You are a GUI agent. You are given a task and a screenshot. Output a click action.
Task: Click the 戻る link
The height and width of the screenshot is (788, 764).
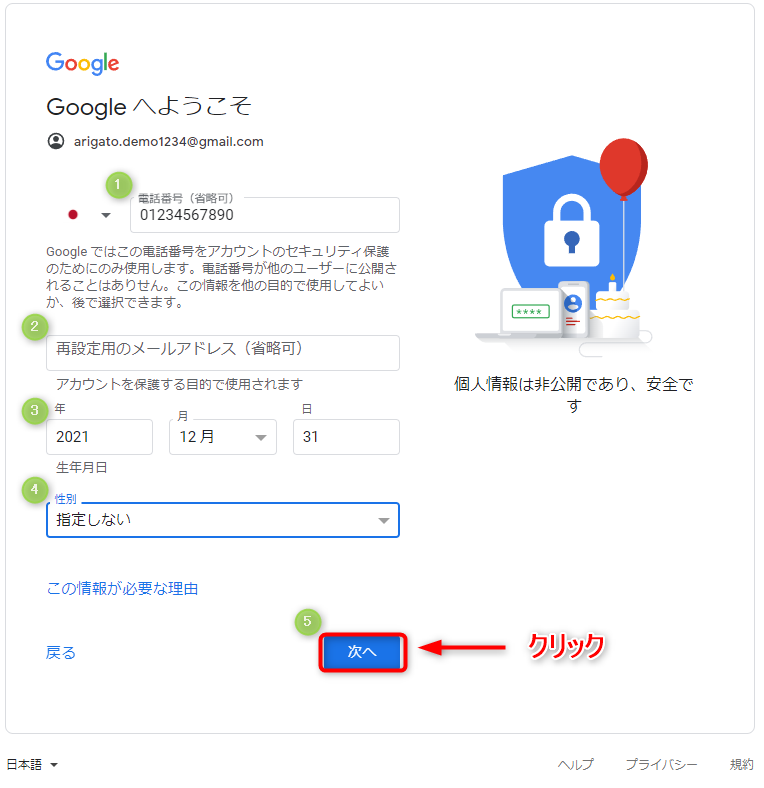click(x=60, y=652)
